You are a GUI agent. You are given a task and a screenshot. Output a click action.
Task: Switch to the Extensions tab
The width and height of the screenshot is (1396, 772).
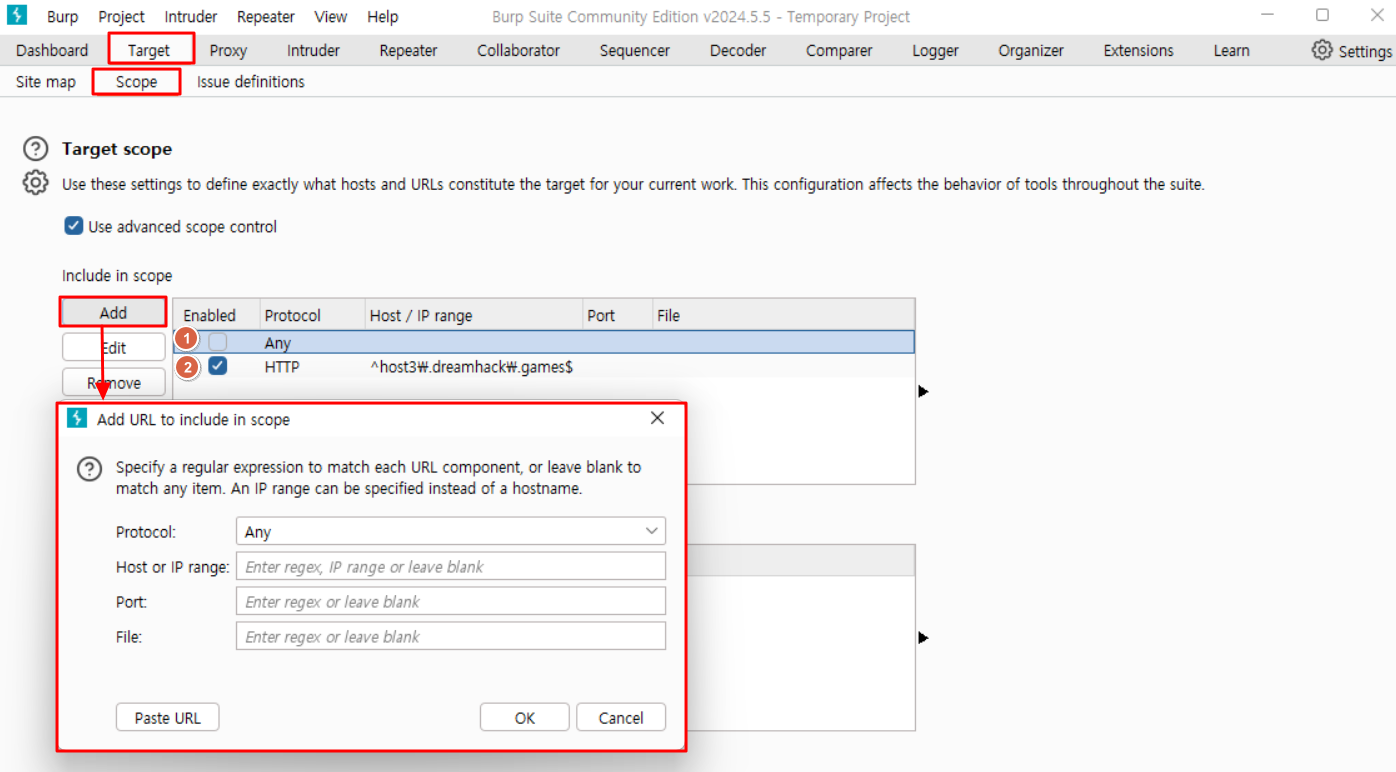(1138, 50)
